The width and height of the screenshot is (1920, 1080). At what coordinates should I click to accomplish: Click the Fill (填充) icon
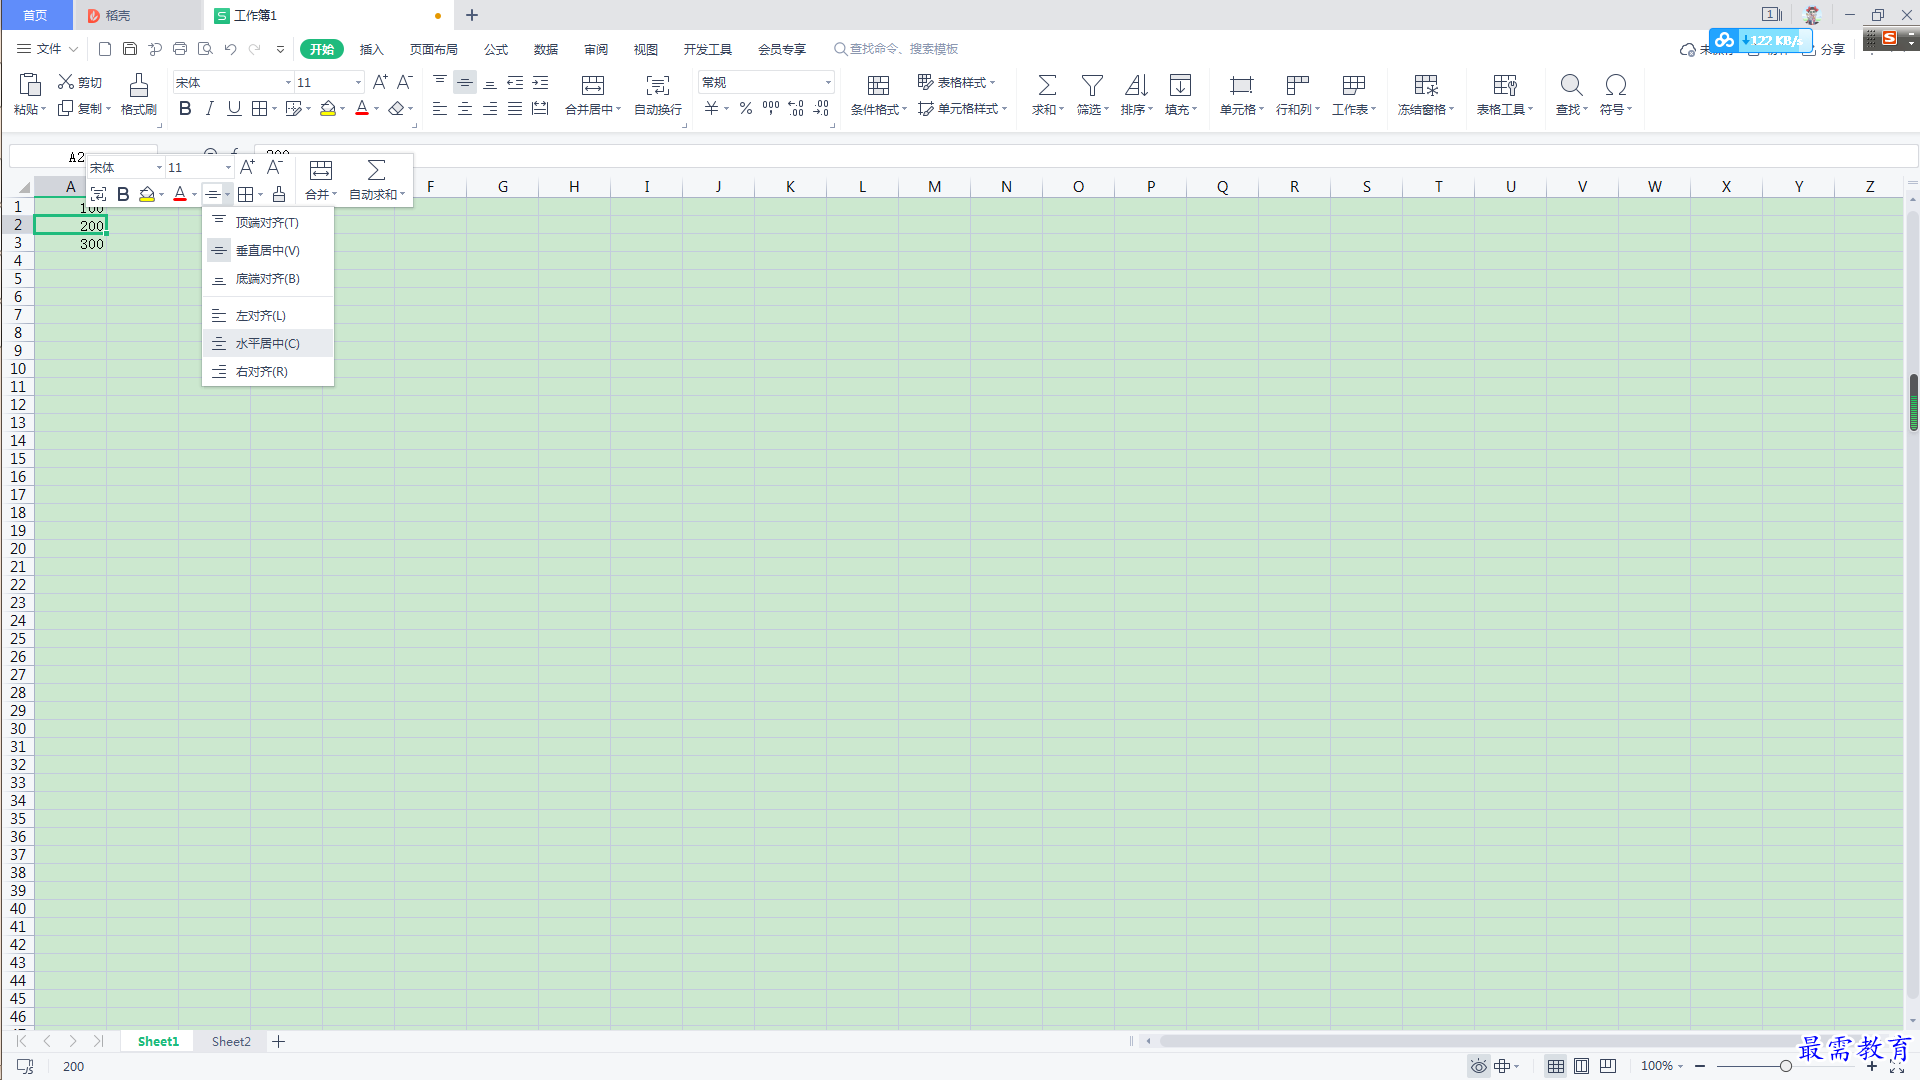click(x=1180, y=85)
